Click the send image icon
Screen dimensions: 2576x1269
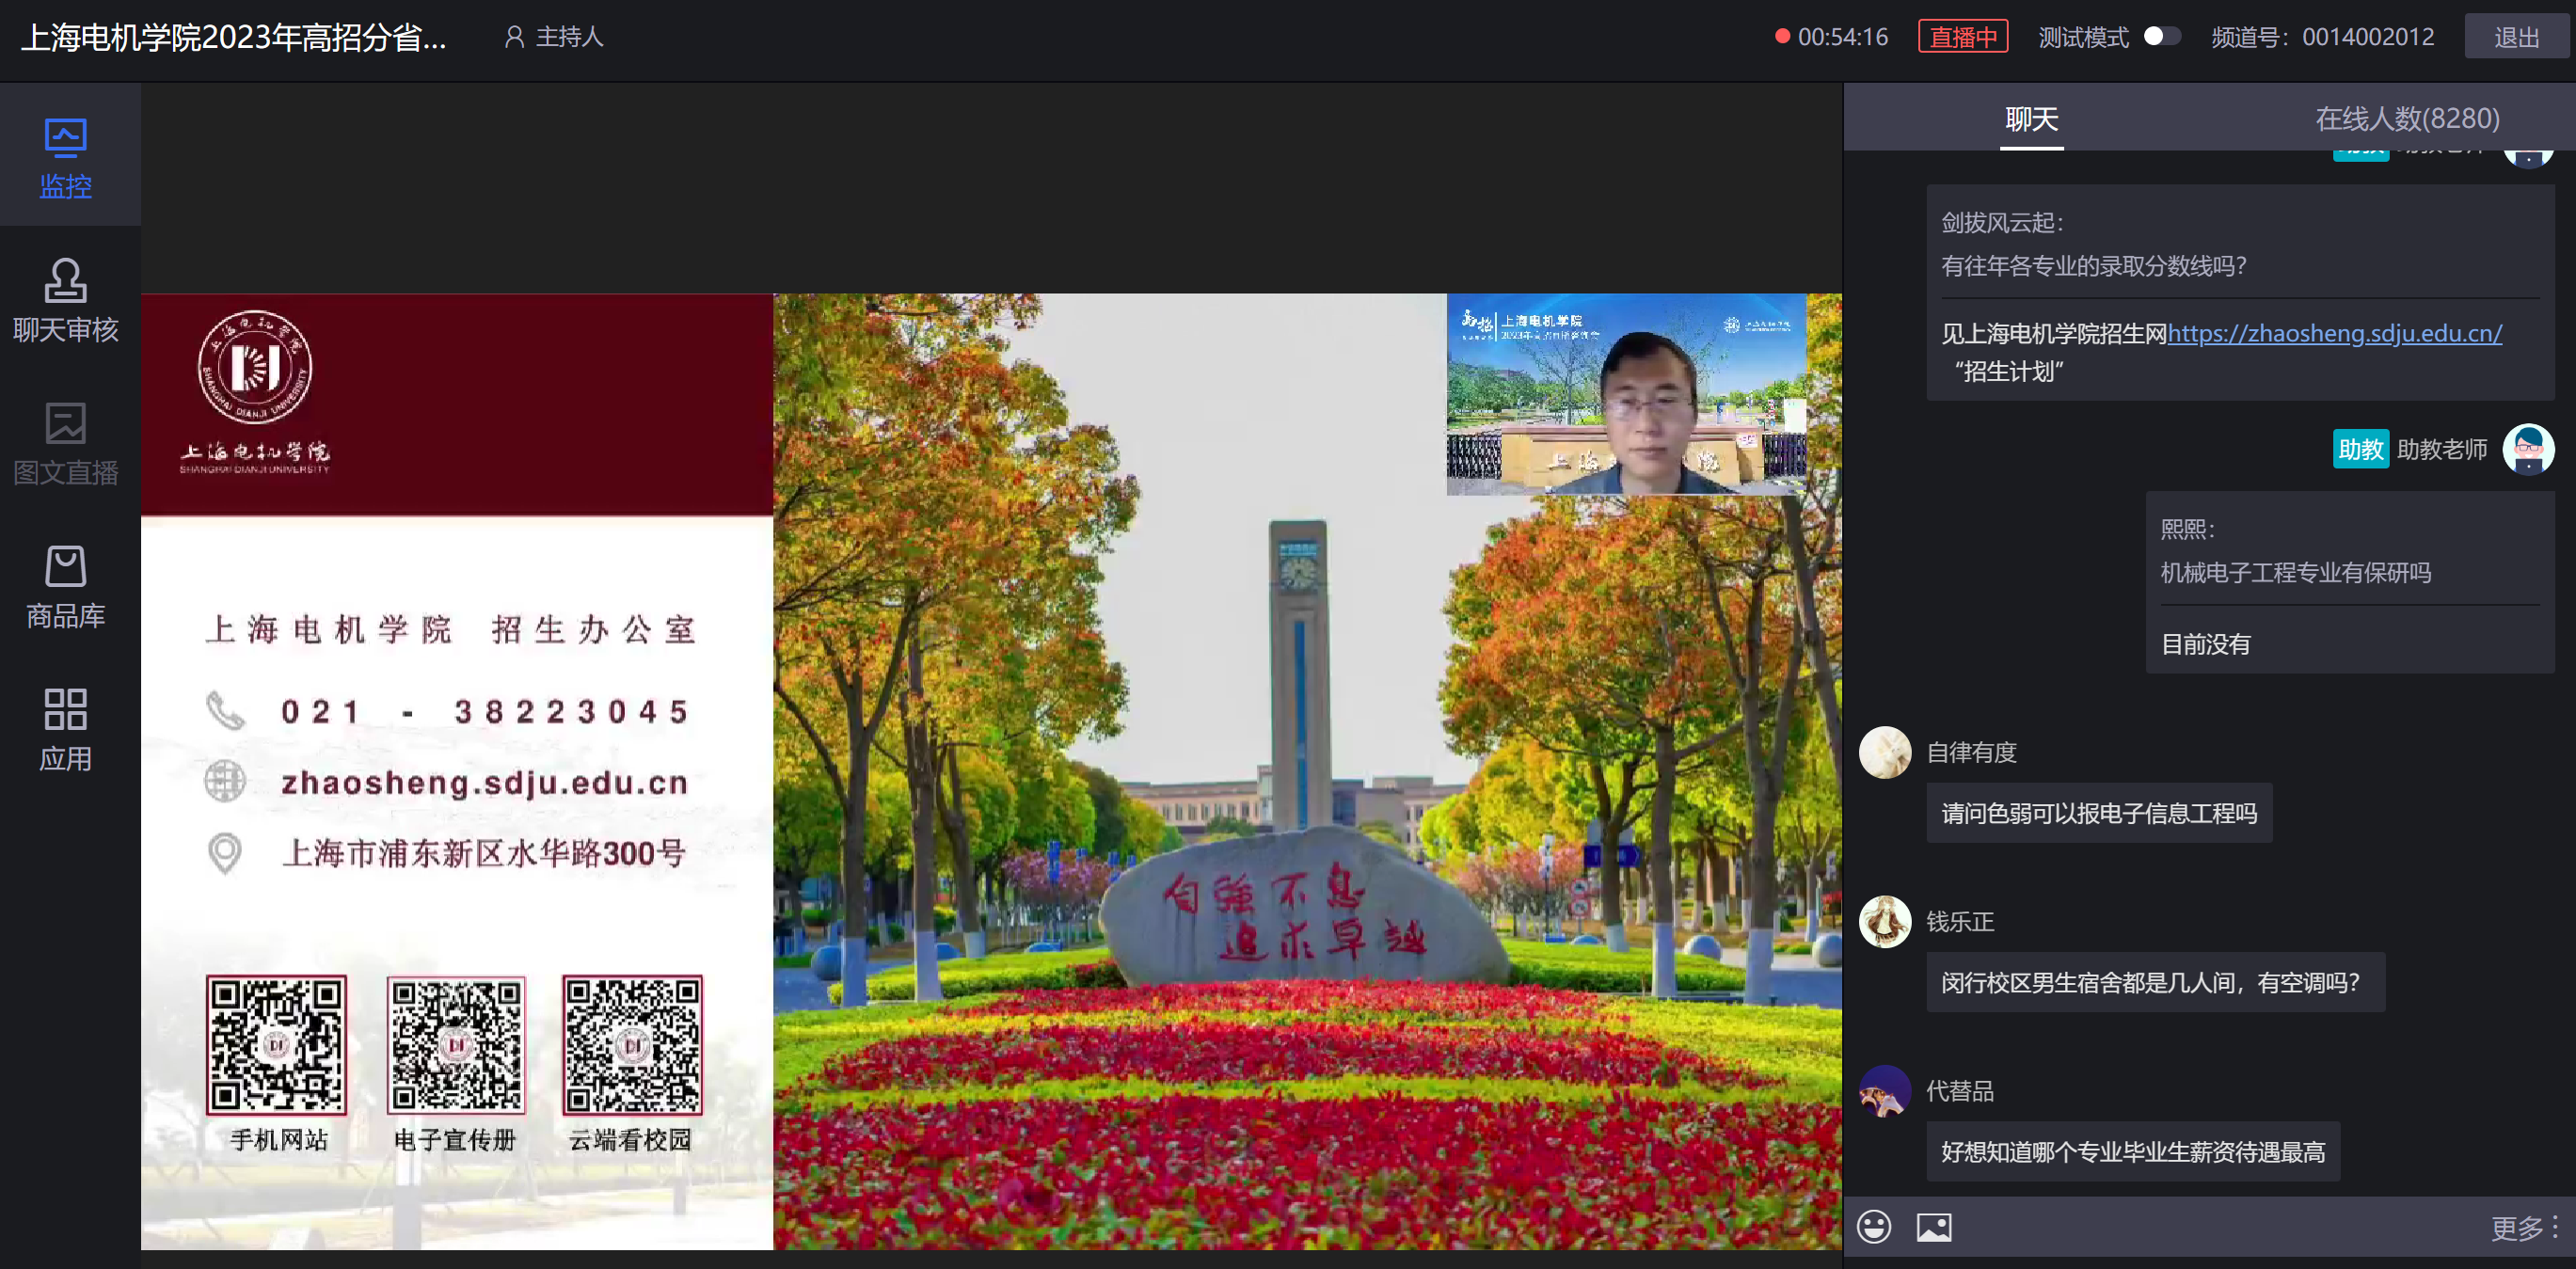pos(1933,1226)
